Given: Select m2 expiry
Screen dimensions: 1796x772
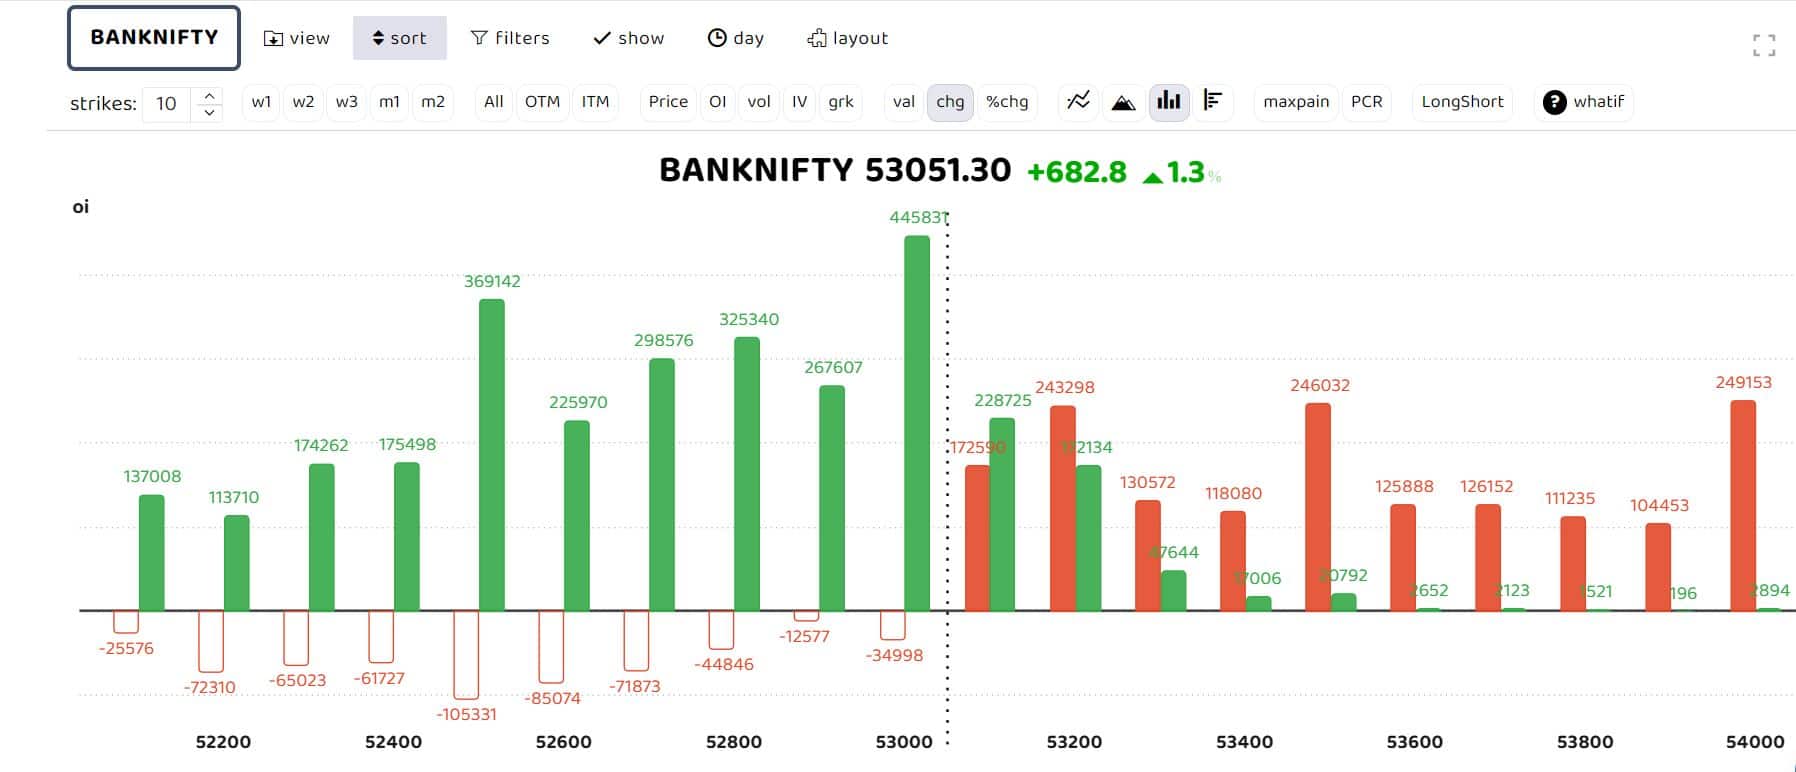Looking at the screenshot, I should tap(433, 102).
